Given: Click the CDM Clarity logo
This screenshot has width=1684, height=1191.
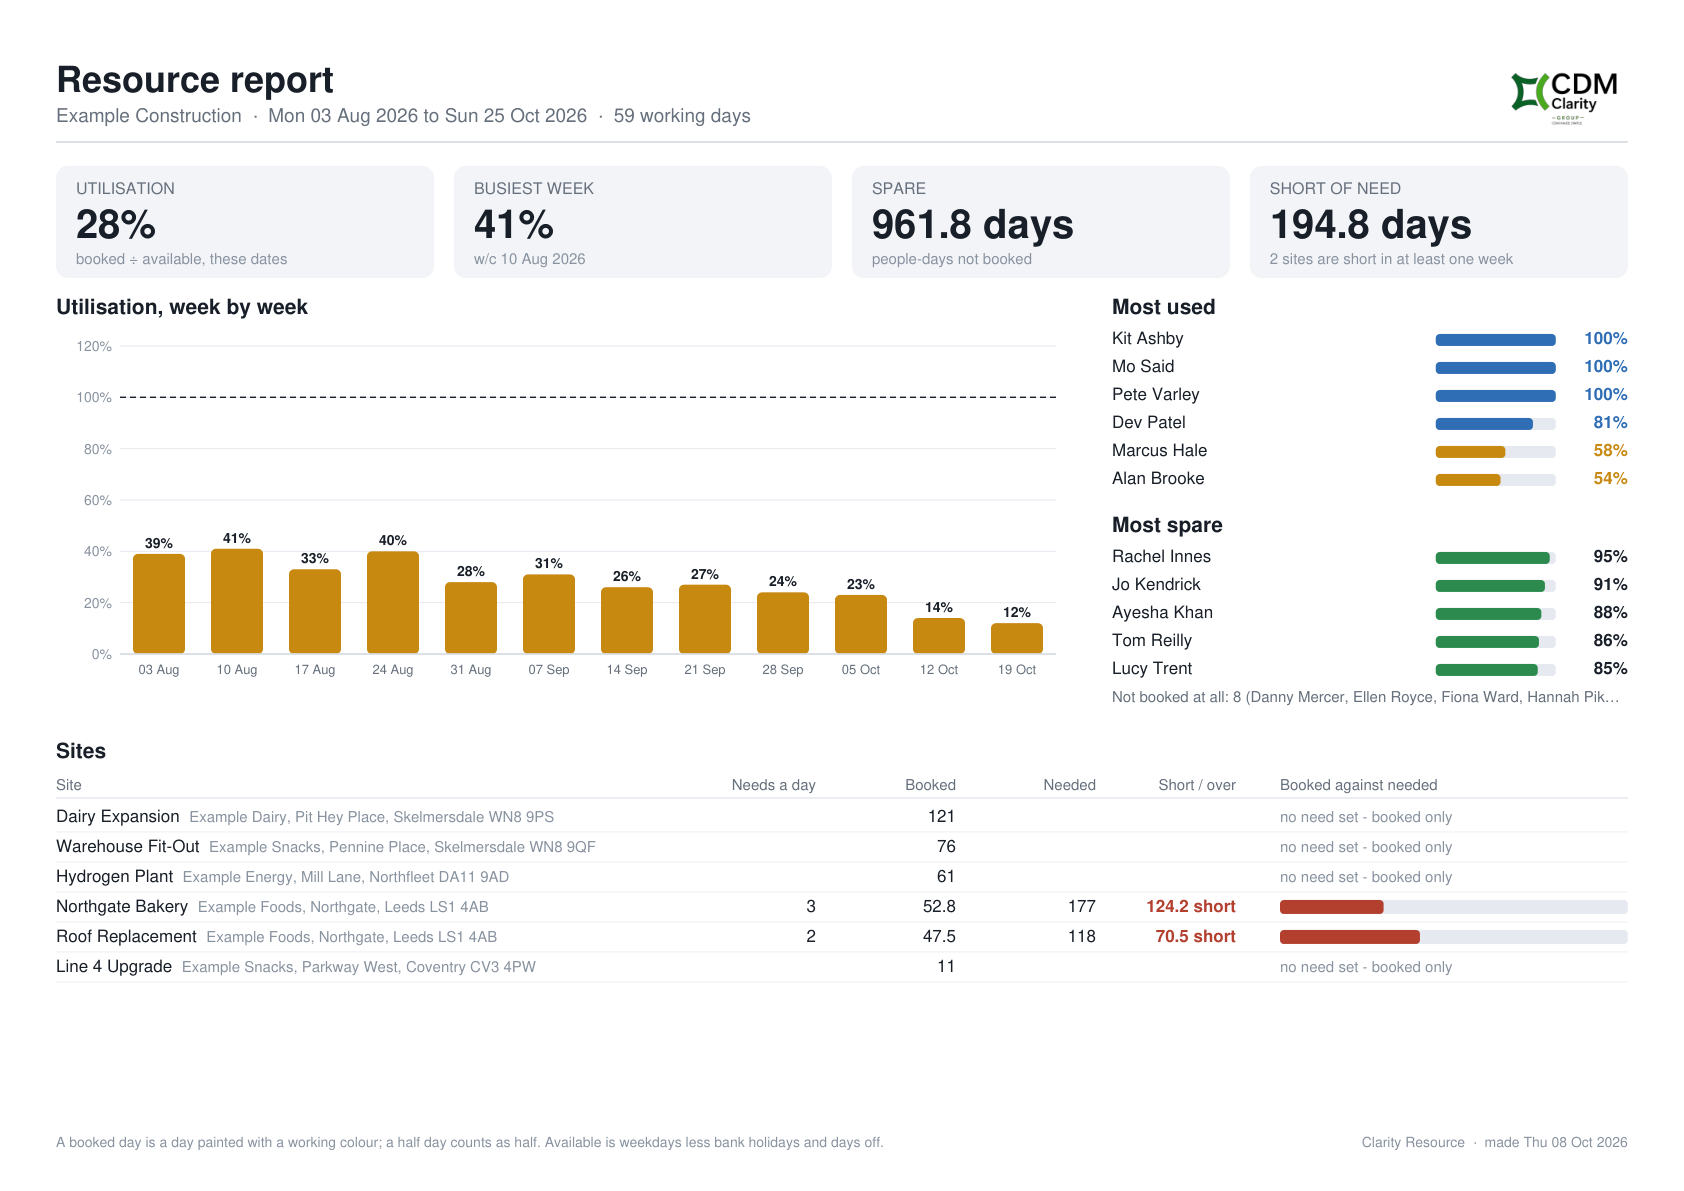Looking at the screenshot, I should pos(1564,97).
